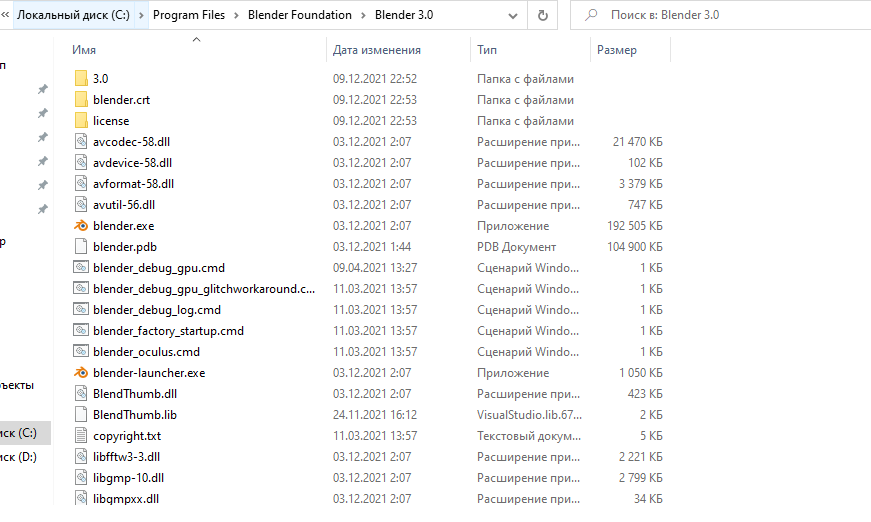Select the blender_factory_startup.cmd file name
Image resolution: width=871 pixels, height=522 pixels.
click(x=168, y=331)
